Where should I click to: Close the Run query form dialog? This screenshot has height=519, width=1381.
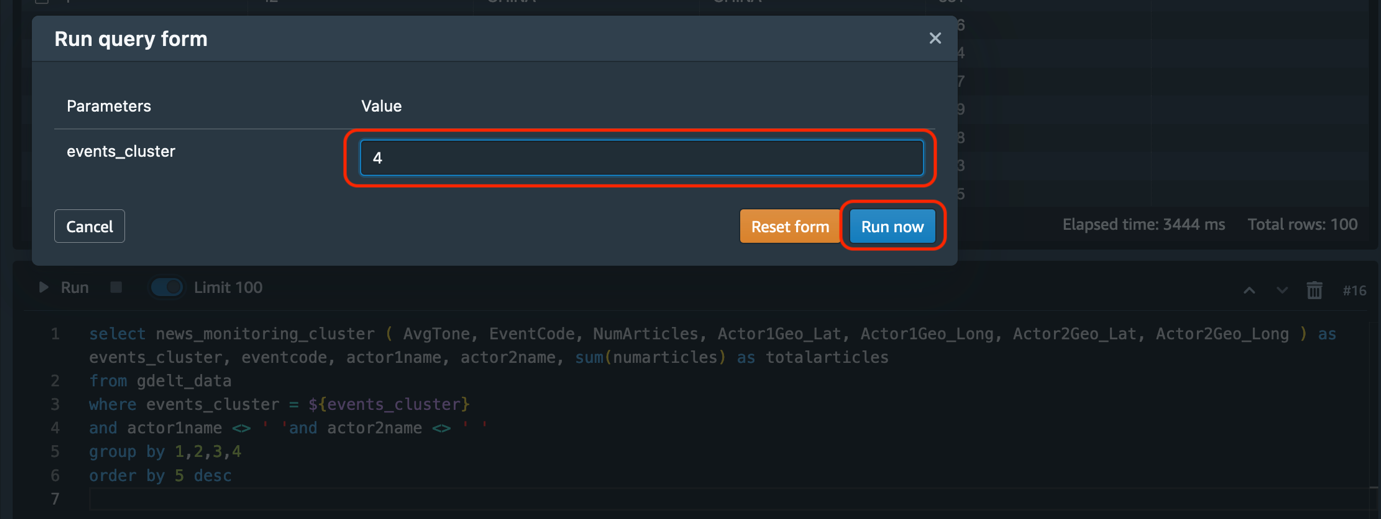pyautogui.click(x=935, y=38)
